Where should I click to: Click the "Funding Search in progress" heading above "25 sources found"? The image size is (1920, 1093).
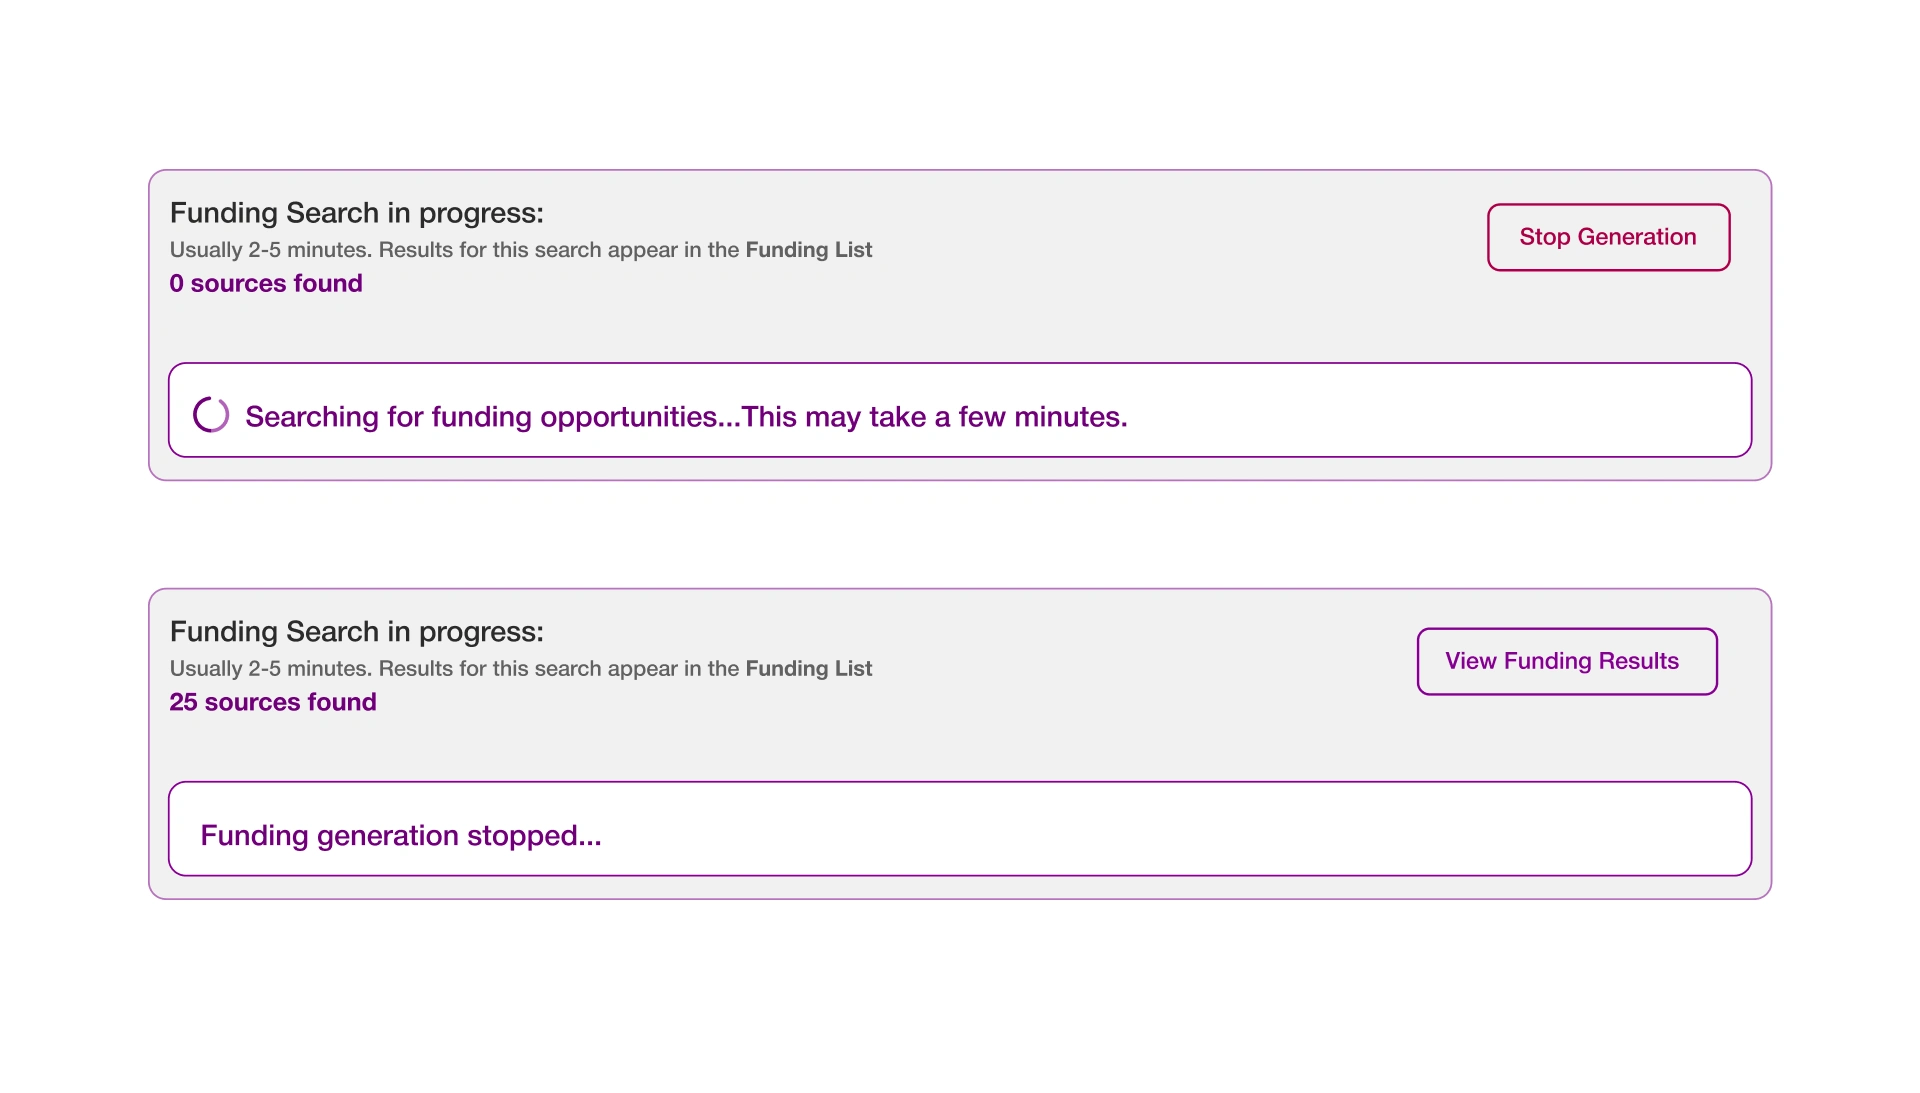357,632
